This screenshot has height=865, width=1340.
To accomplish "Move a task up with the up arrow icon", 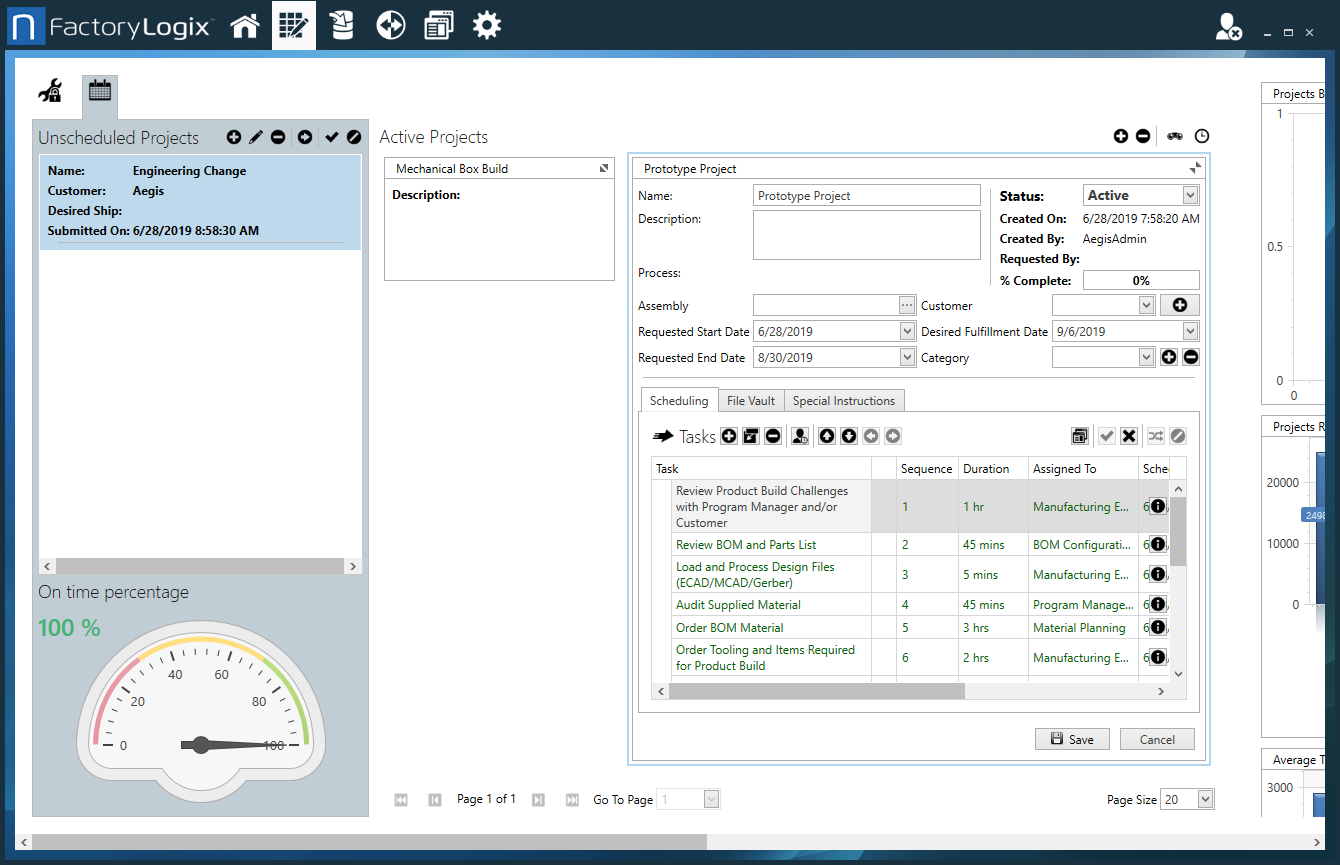I will (x=825, y=435).
